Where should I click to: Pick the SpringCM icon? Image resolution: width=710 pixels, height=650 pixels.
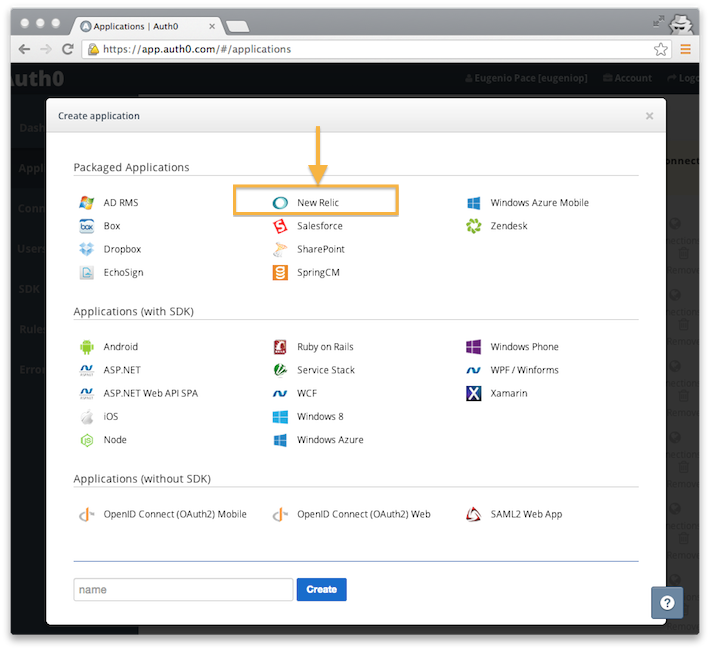(280, 272)
